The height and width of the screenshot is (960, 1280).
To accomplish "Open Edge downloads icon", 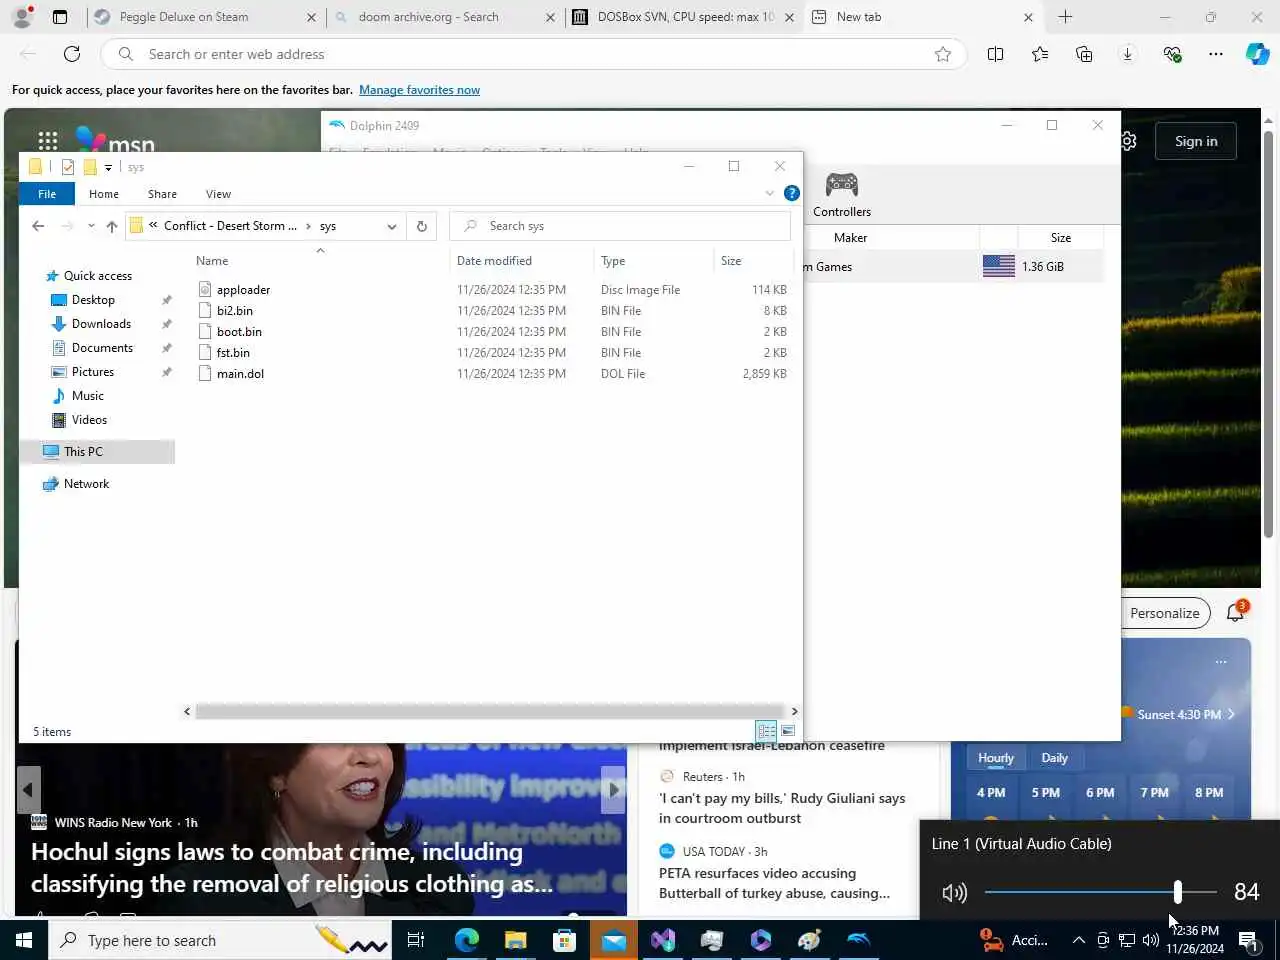I will (1128, 54).
